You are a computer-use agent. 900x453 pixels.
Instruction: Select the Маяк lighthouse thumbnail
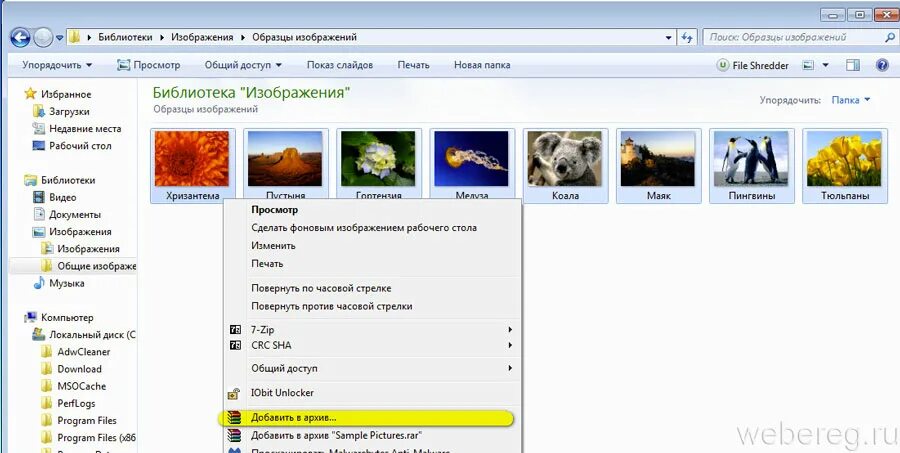coord(658,165)
